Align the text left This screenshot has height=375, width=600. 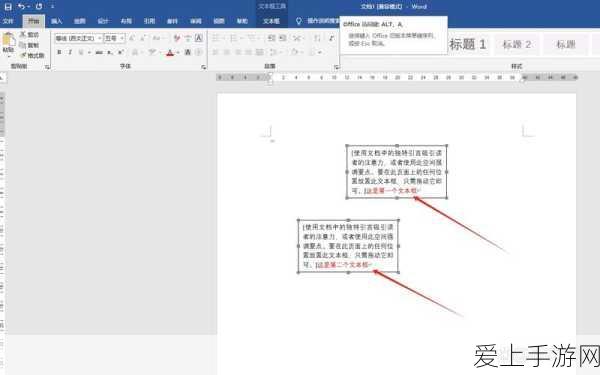pos(216,52)
